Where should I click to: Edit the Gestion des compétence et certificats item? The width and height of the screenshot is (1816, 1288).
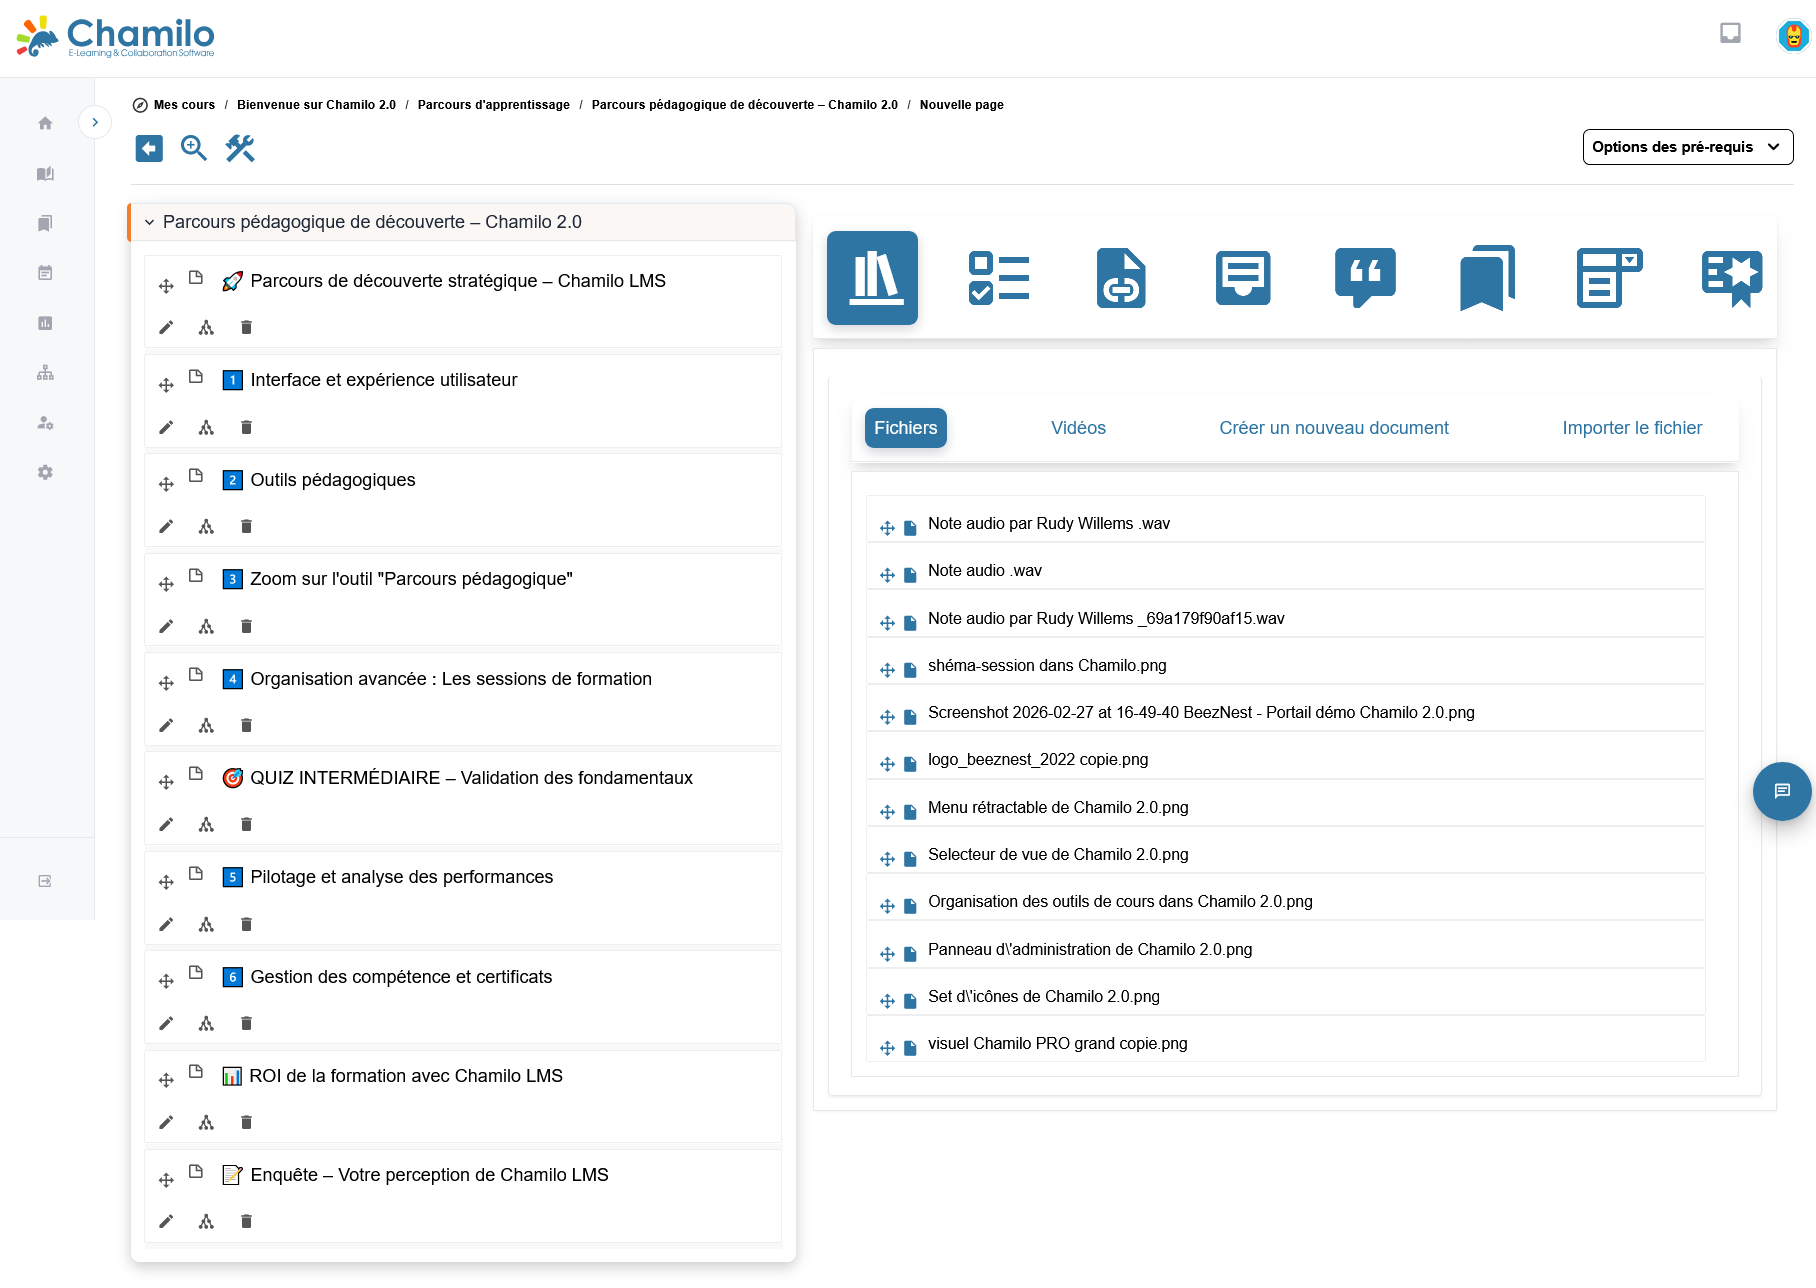[166, 1023]
